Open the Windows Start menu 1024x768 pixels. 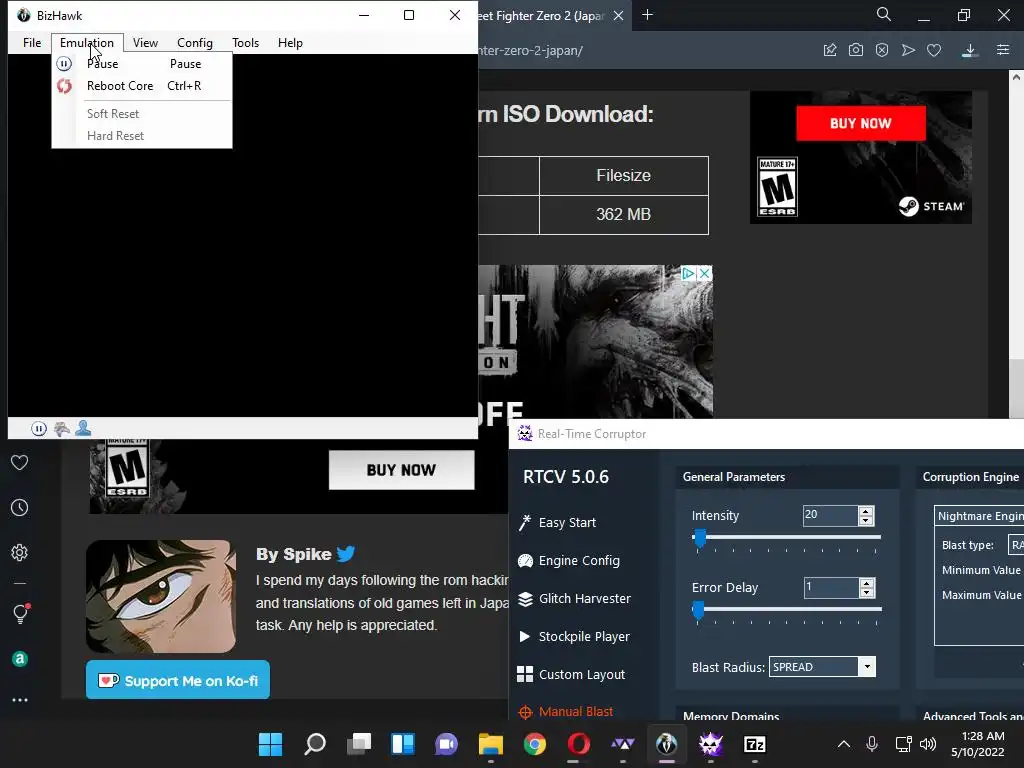pos(270,744)
